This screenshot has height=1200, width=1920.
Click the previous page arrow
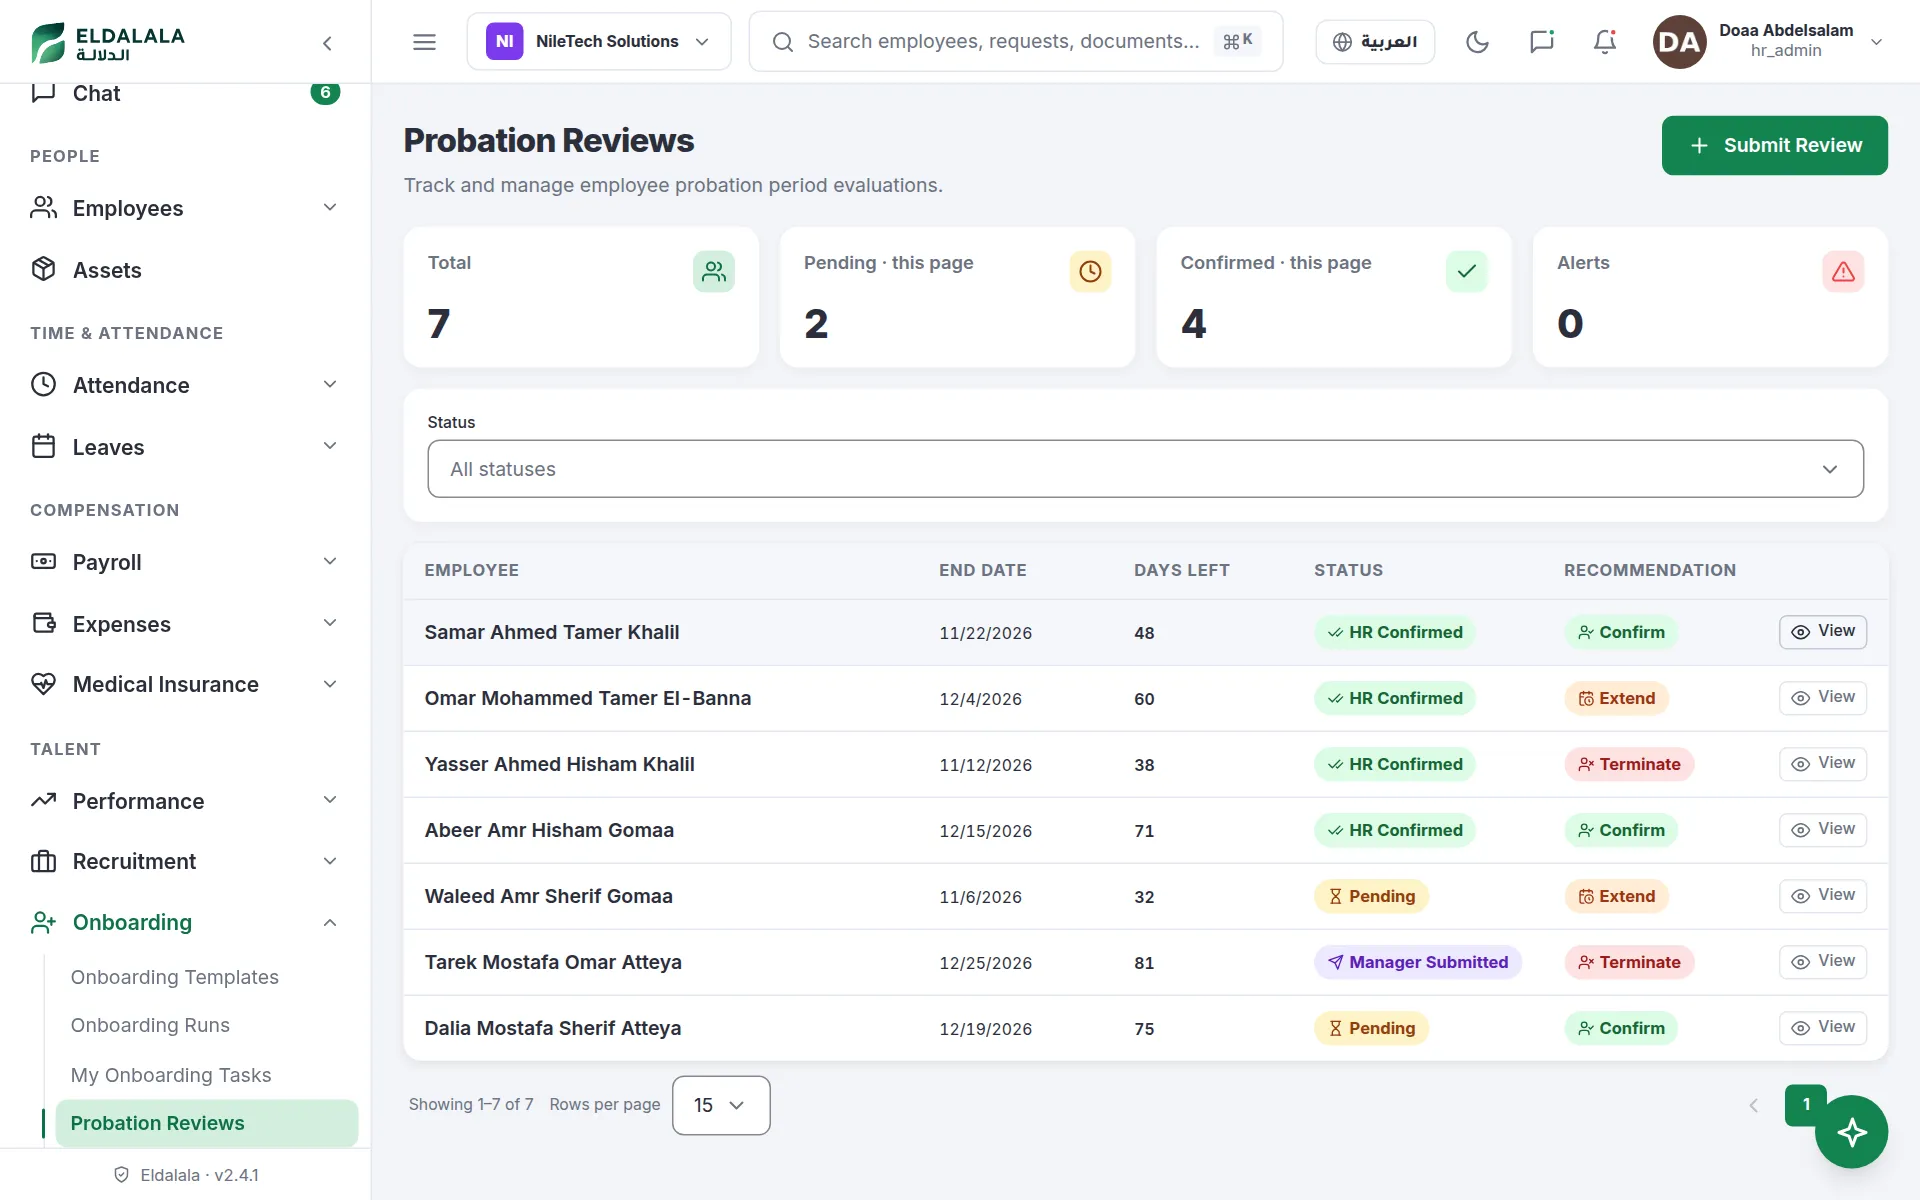1753,1105
